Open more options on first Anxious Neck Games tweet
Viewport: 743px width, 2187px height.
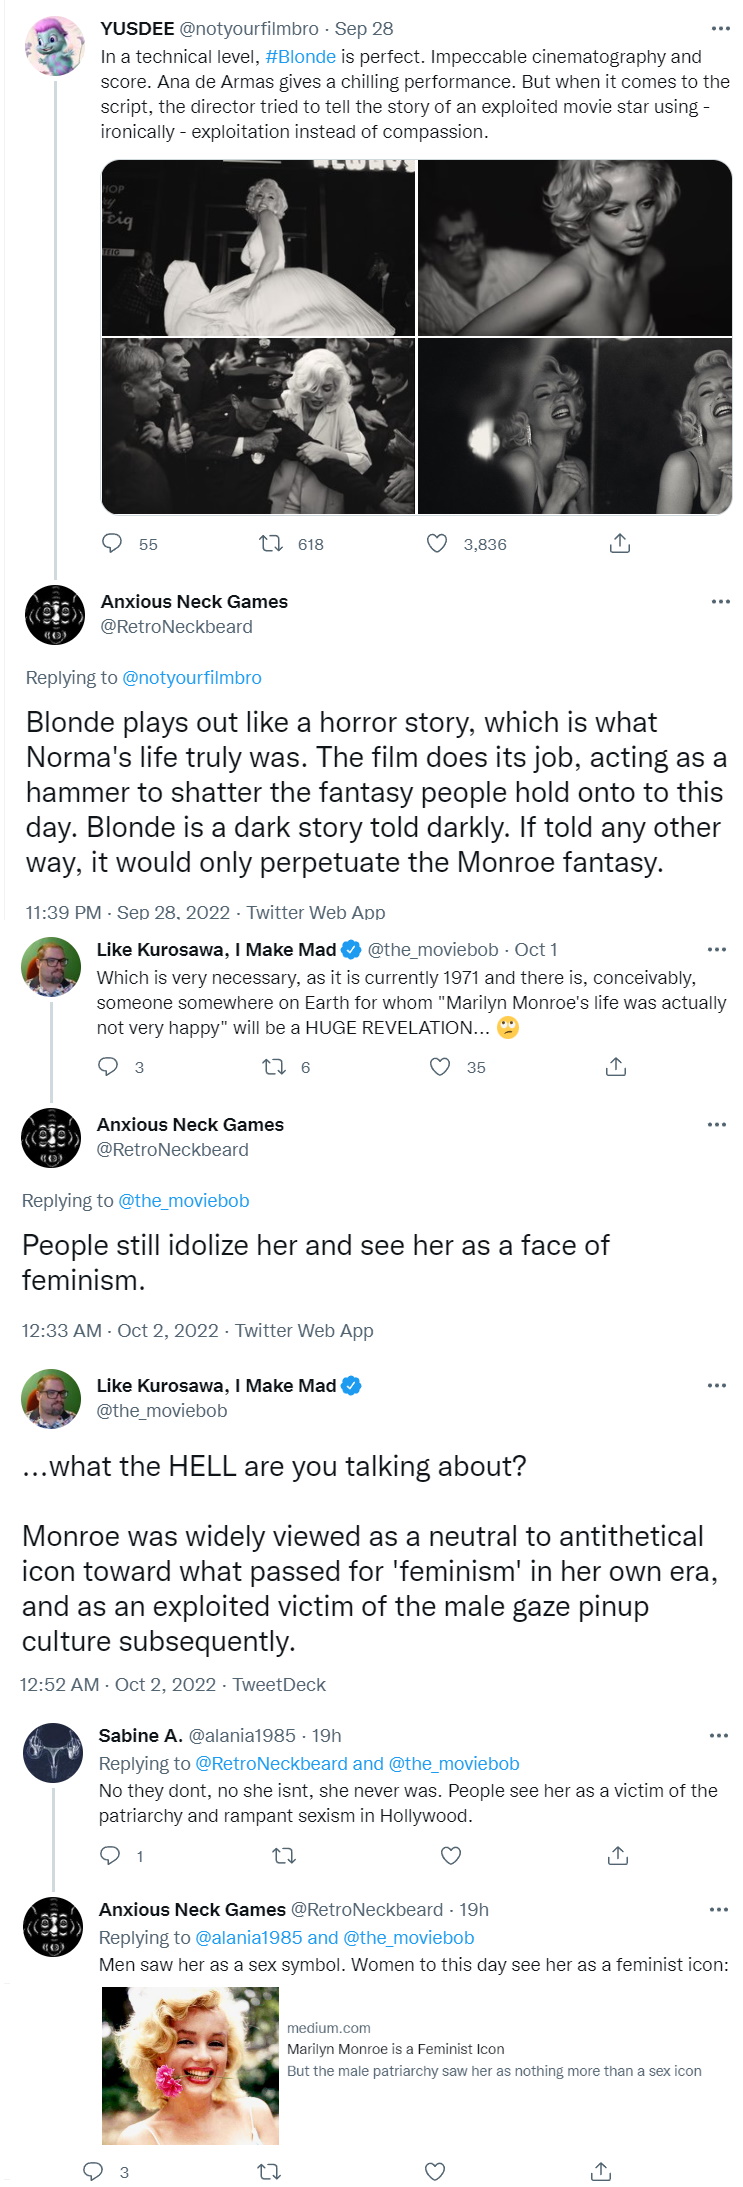(x=720, y=601)
